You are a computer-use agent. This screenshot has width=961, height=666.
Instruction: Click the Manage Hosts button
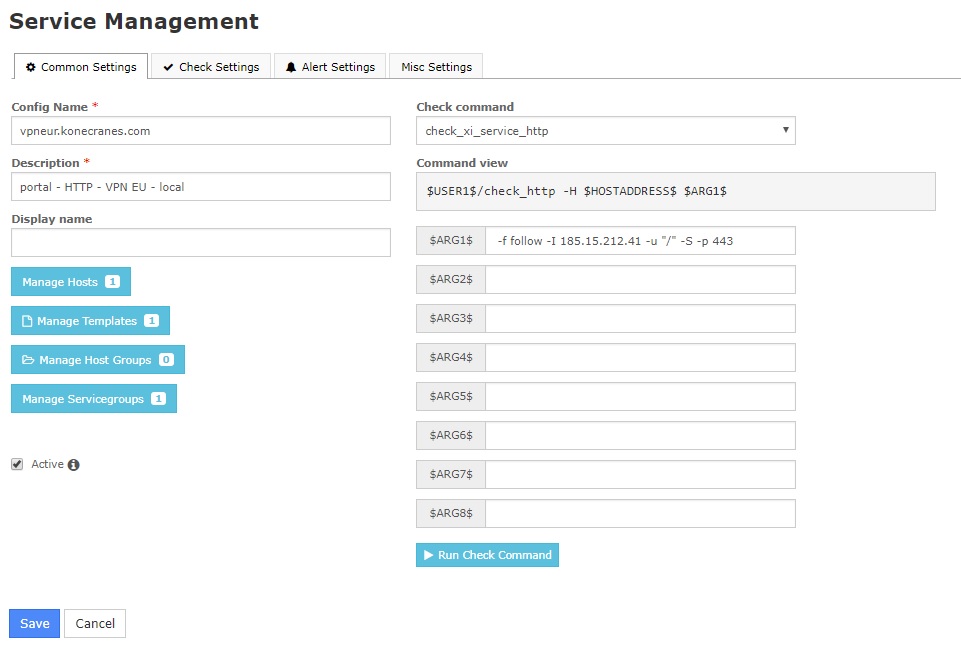point(71,282)
